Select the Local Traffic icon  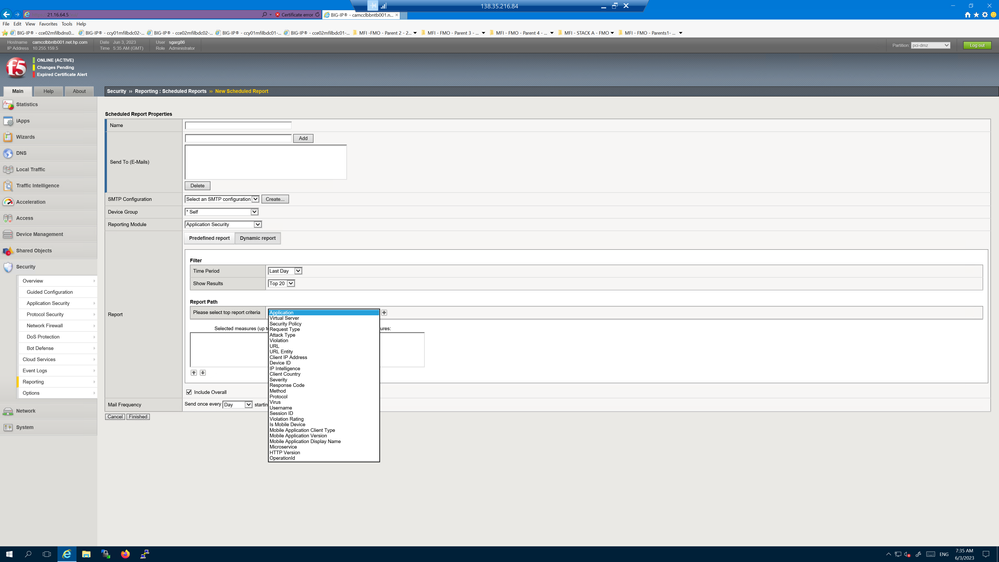[x=8, y=169]
